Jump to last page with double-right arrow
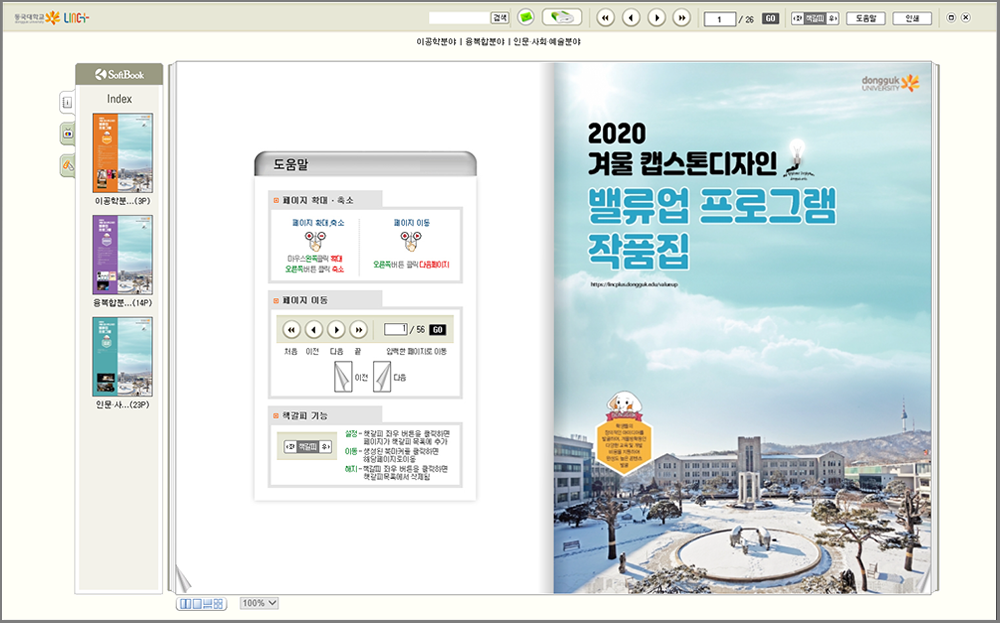This screenshot has height=623, width=1000. pos(682,18)
